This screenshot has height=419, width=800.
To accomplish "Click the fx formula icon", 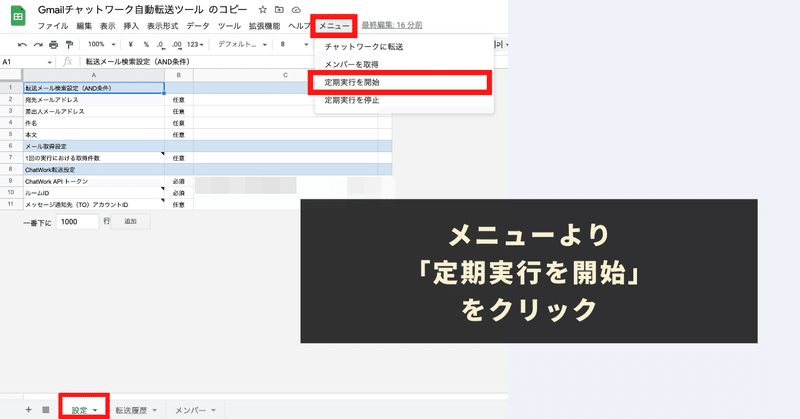I will click(67, 62).
